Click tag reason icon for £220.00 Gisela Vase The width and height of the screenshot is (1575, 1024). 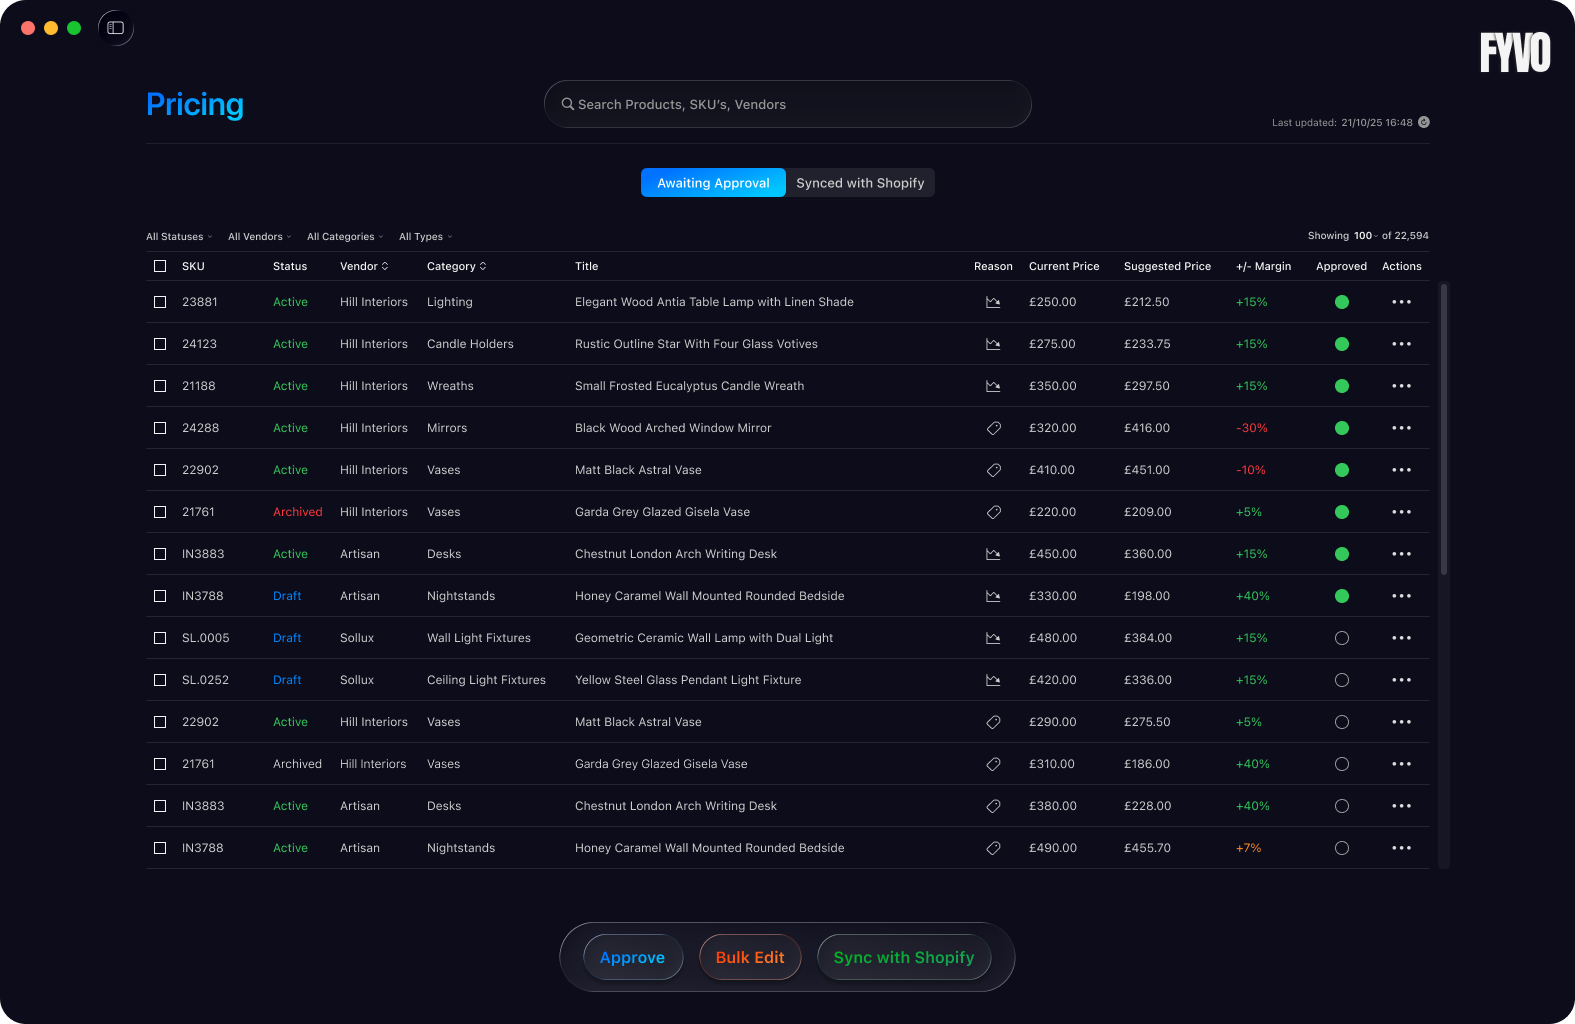pyautogui.click(x=993, y=512)
